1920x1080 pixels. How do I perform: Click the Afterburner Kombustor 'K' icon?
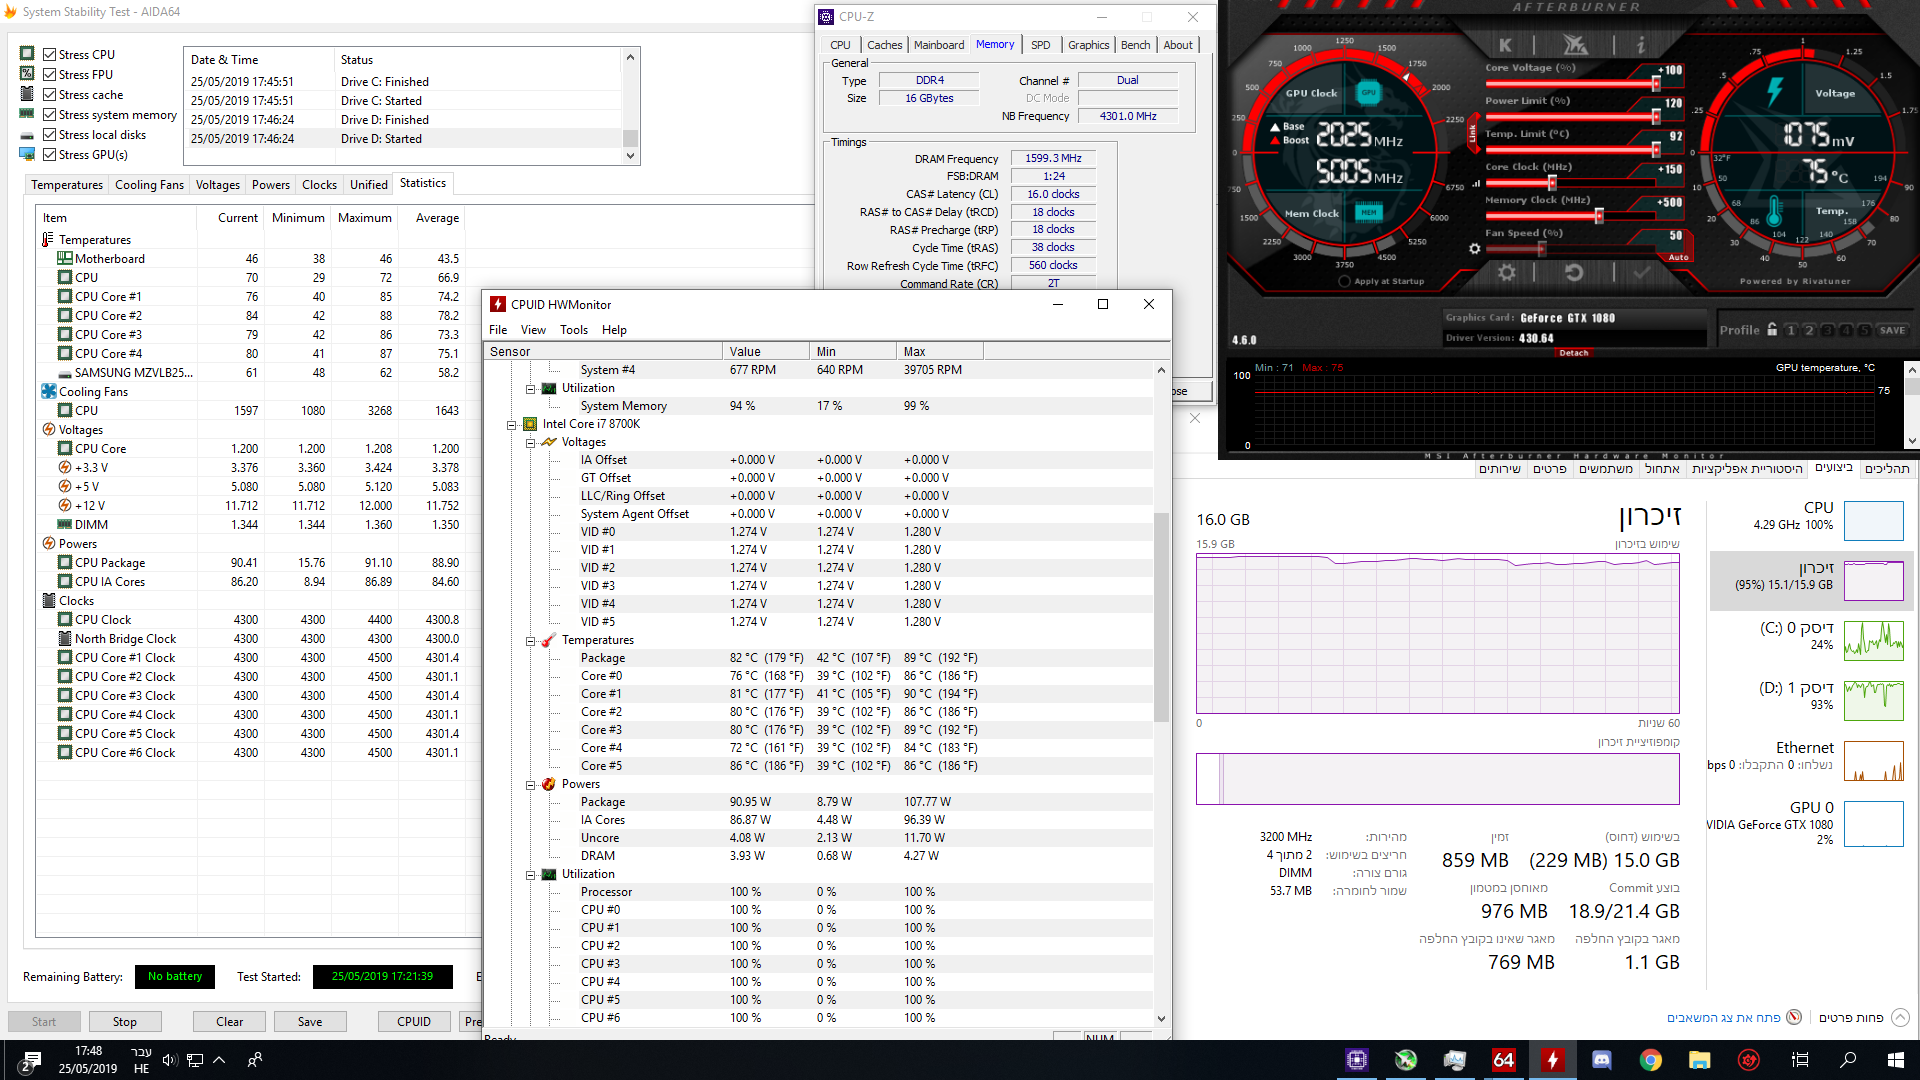click(1505, 45)
